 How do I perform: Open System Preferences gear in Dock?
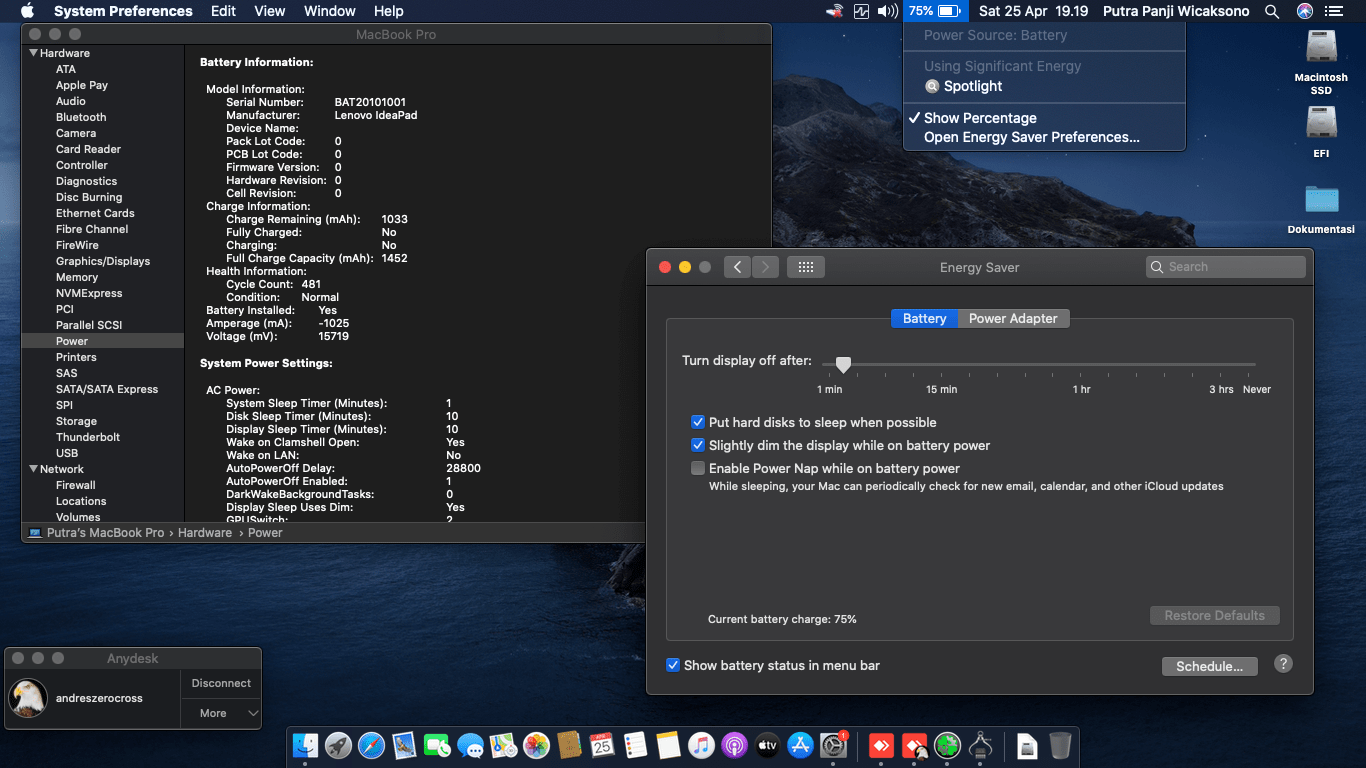[833, 745]
